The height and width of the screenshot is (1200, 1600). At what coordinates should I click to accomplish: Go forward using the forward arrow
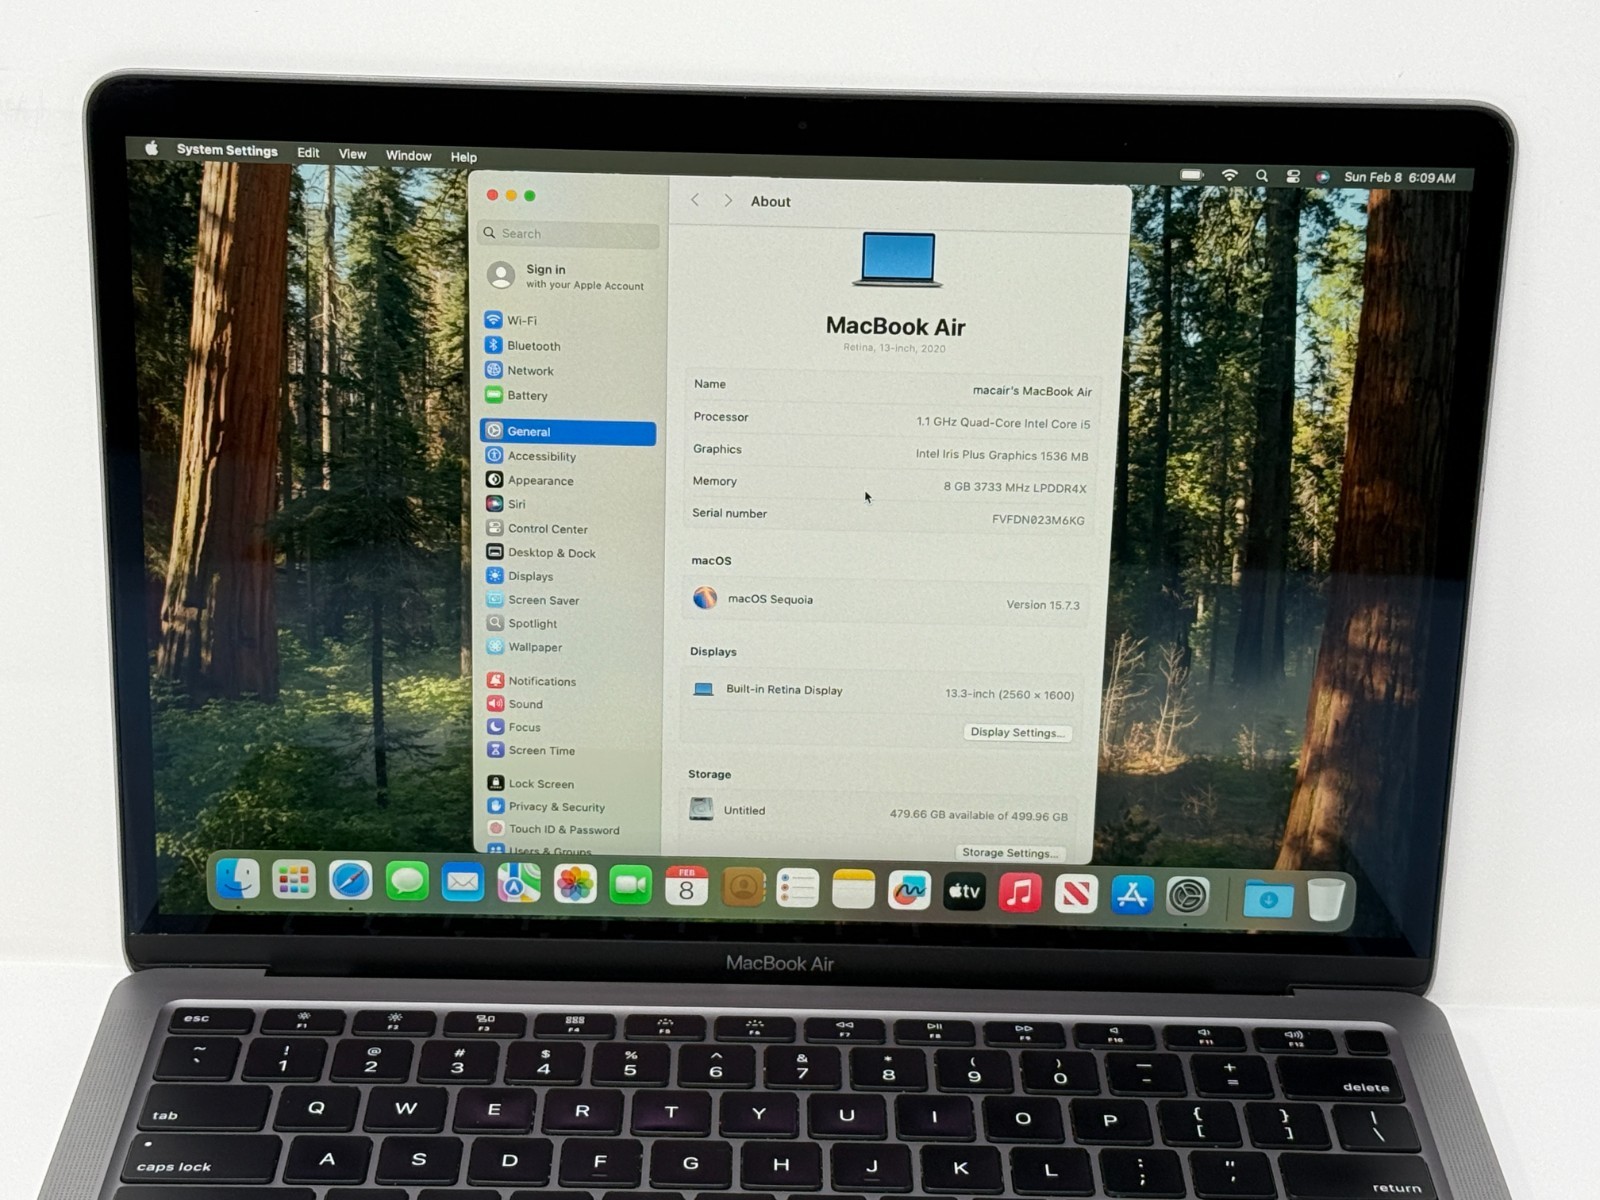[728, 201]
